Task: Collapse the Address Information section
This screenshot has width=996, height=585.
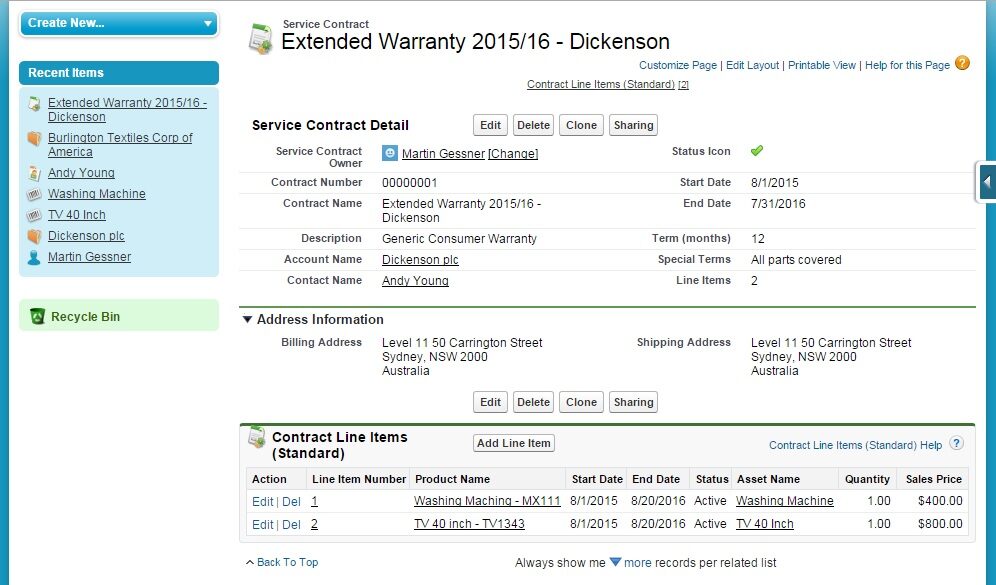Action: pyautogui.click(x=247, y=320)
